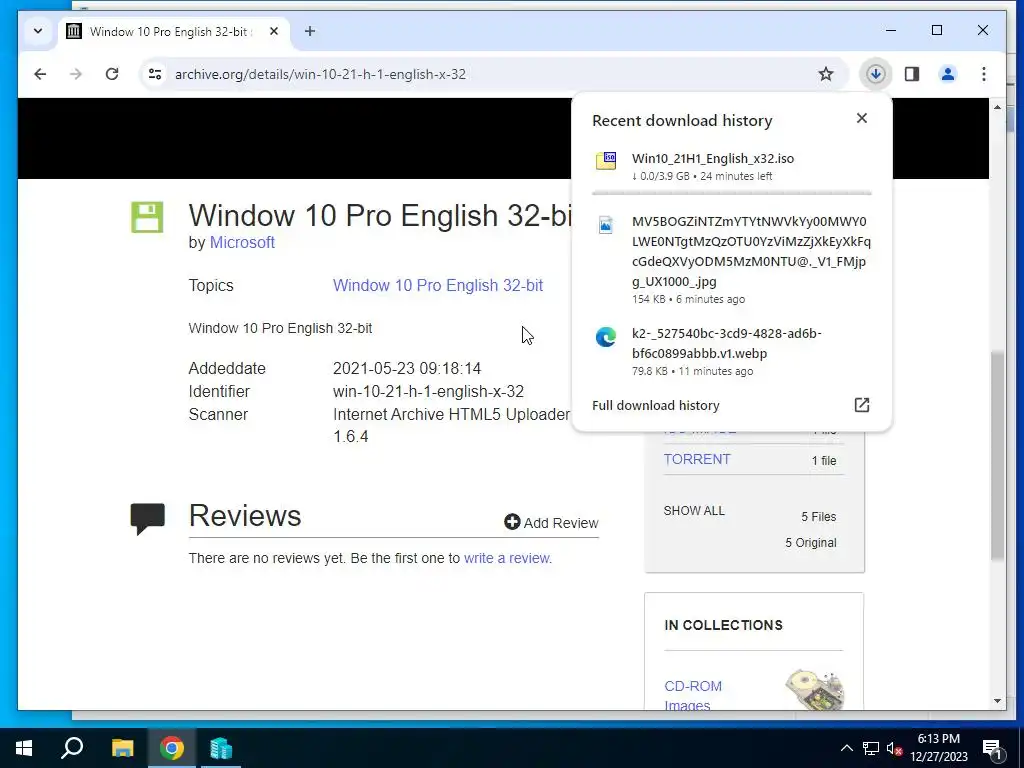This screenshot has width=1024, height=768.
Task: Open the blue server app in taskbar
Action: pos(221,748)
